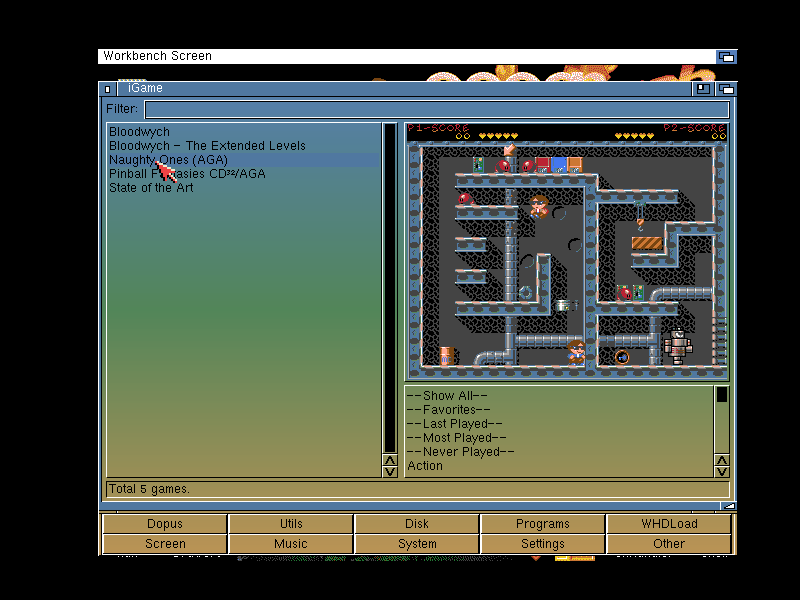
Task: Open the Dopus launcher button
Action: click(163, 523)
